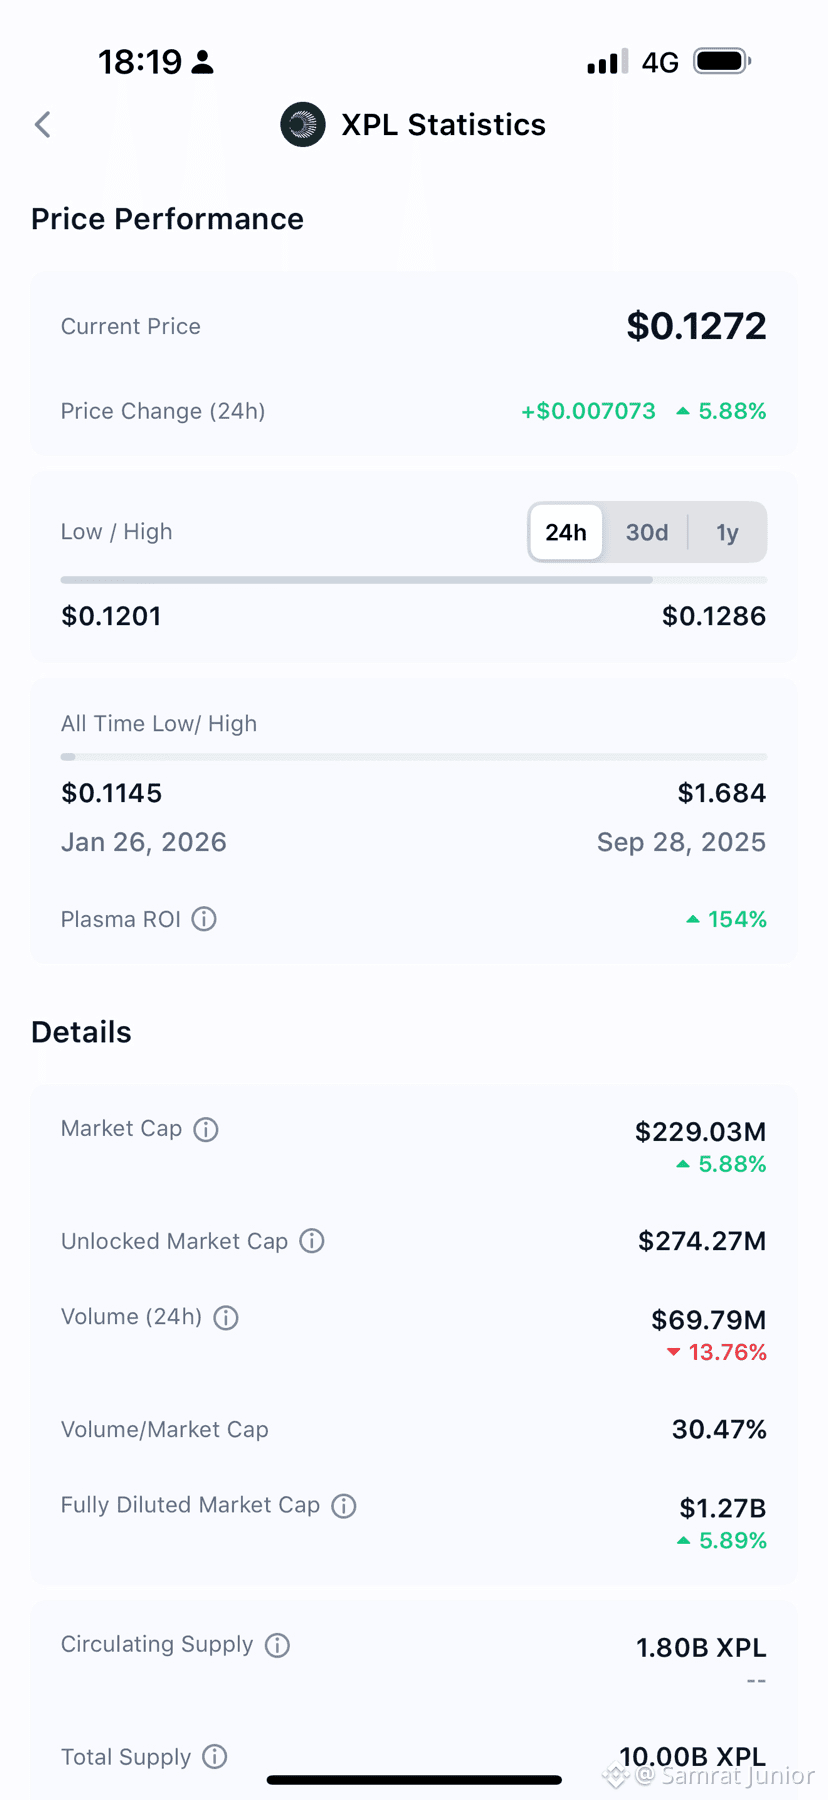The height and width of the screenshot is (1800, 828).
Task: Open Volume (24h) info icon
Action: 226,1317
